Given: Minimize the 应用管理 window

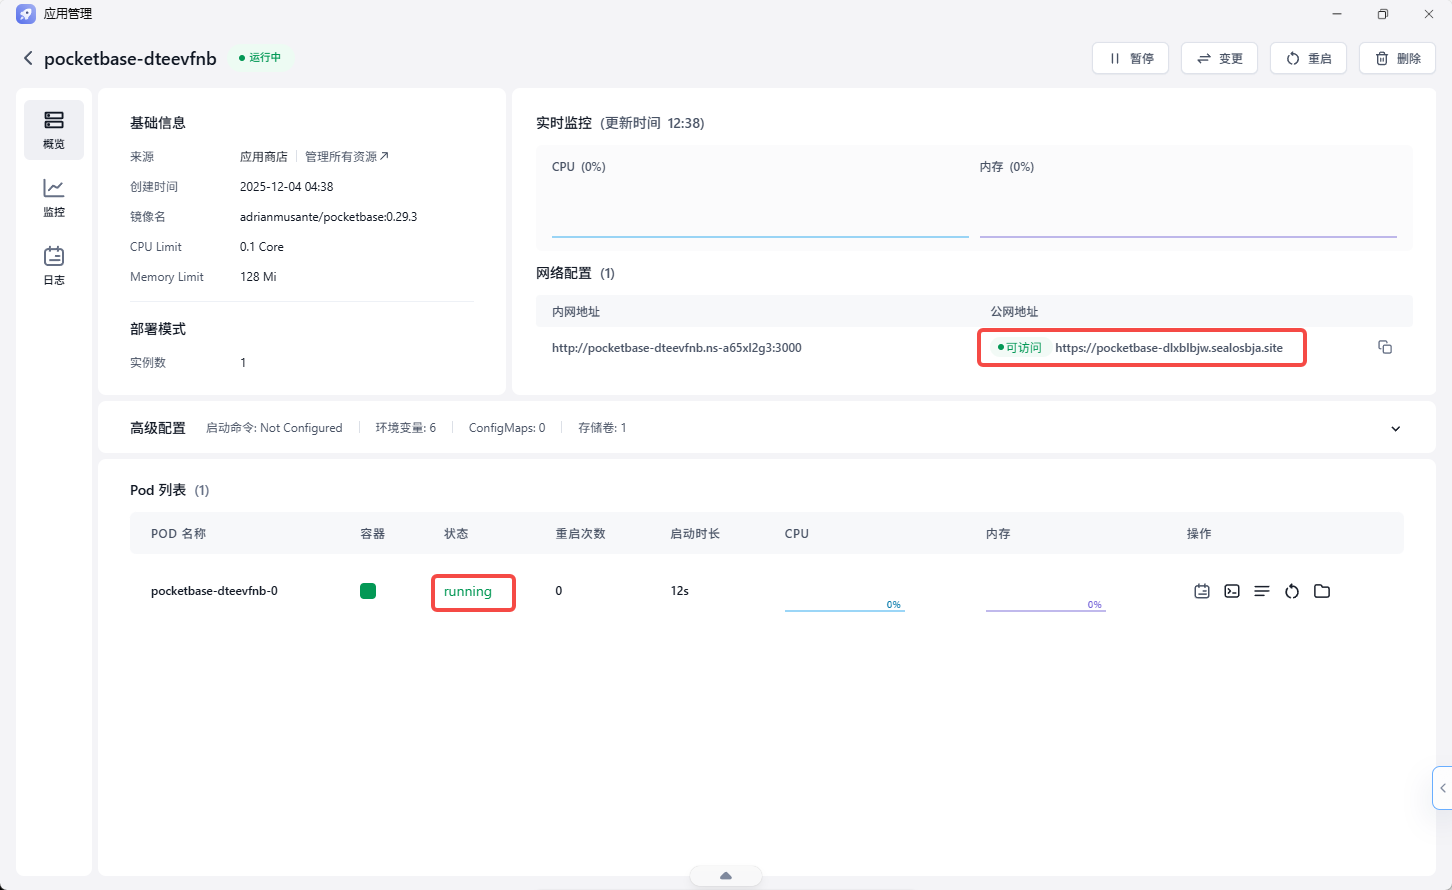Looking at the screenshot, I should [x=1337, y=14].
